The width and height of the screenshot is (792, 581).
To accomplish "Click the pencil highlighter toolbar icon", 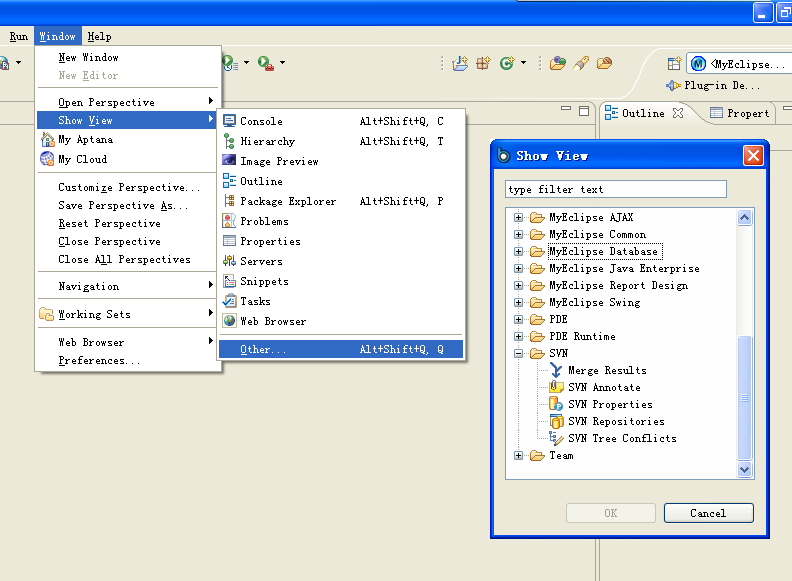I will coord(581,63).
